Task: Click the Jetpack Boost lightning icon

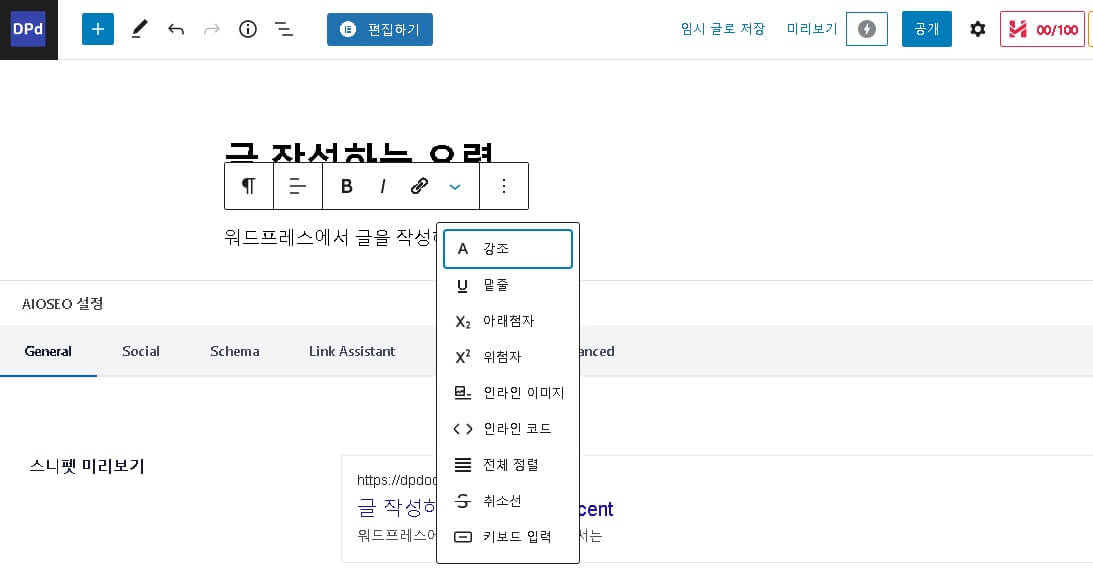Action: coord(866,29)
